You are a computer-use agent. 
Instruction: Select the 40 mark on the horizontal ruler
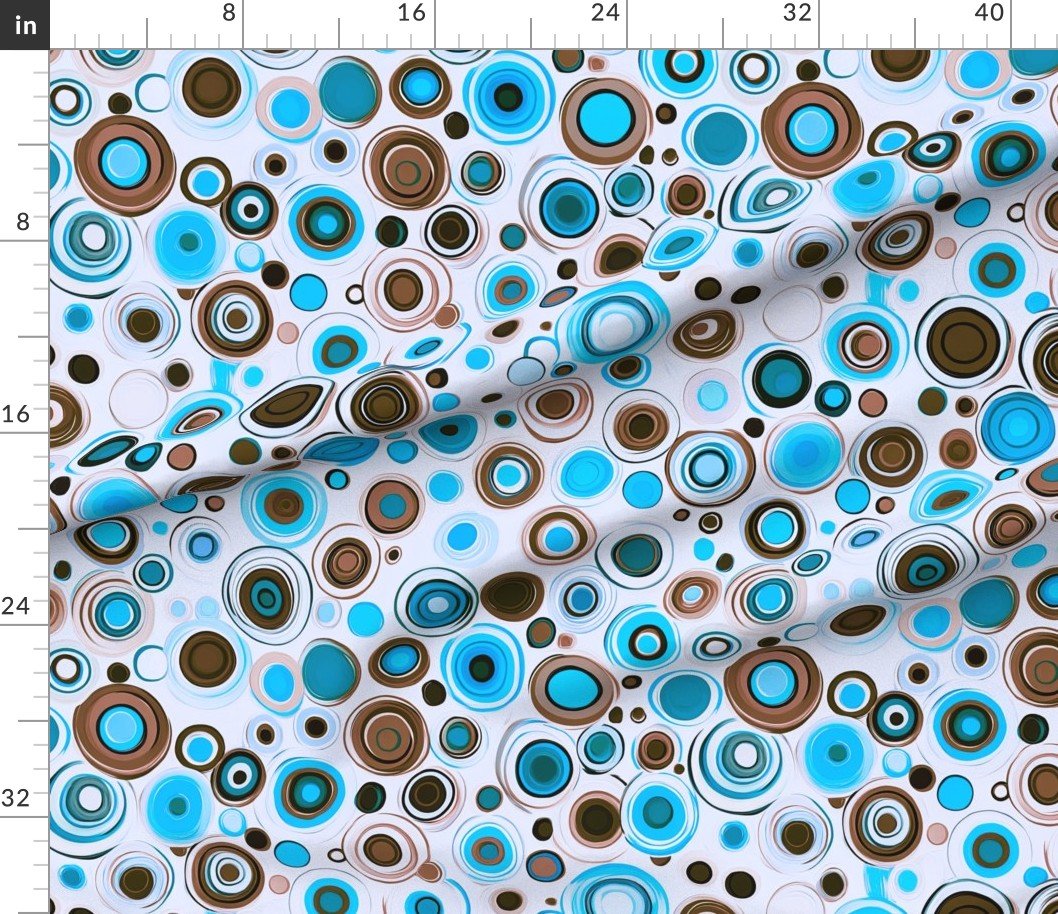click(988, 13)
